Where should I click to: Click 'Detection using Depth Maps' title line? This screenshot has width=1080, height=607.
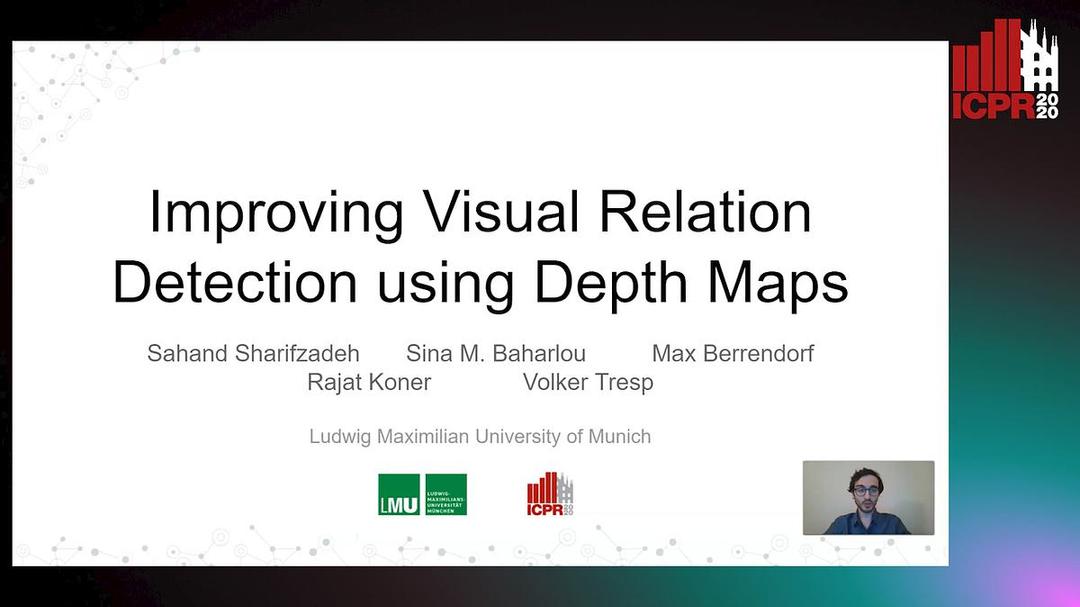(x=480, y=282)
